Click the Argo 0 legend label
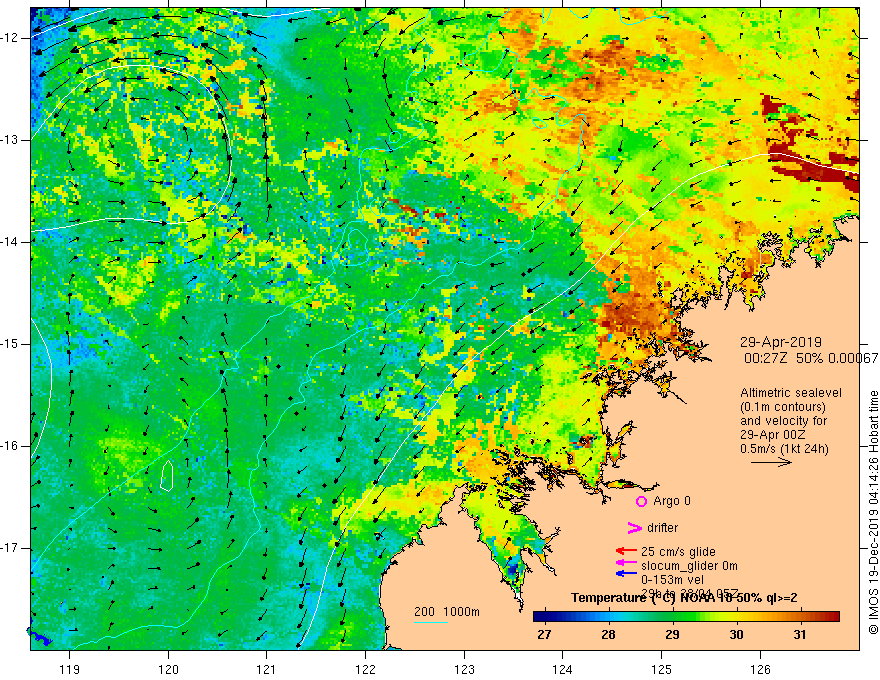Viewport: 880px width, 680px height. point(672,501)
